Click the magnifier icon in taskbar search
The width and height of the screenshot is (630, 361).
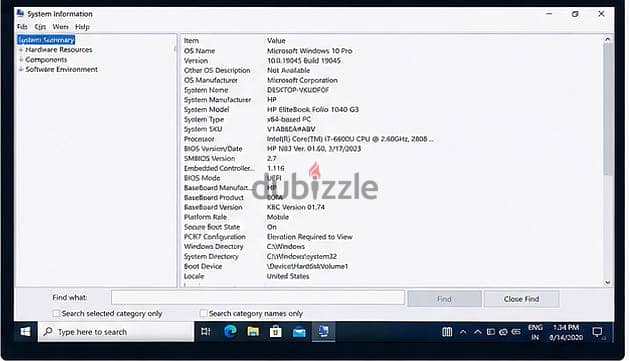point(48,331)
